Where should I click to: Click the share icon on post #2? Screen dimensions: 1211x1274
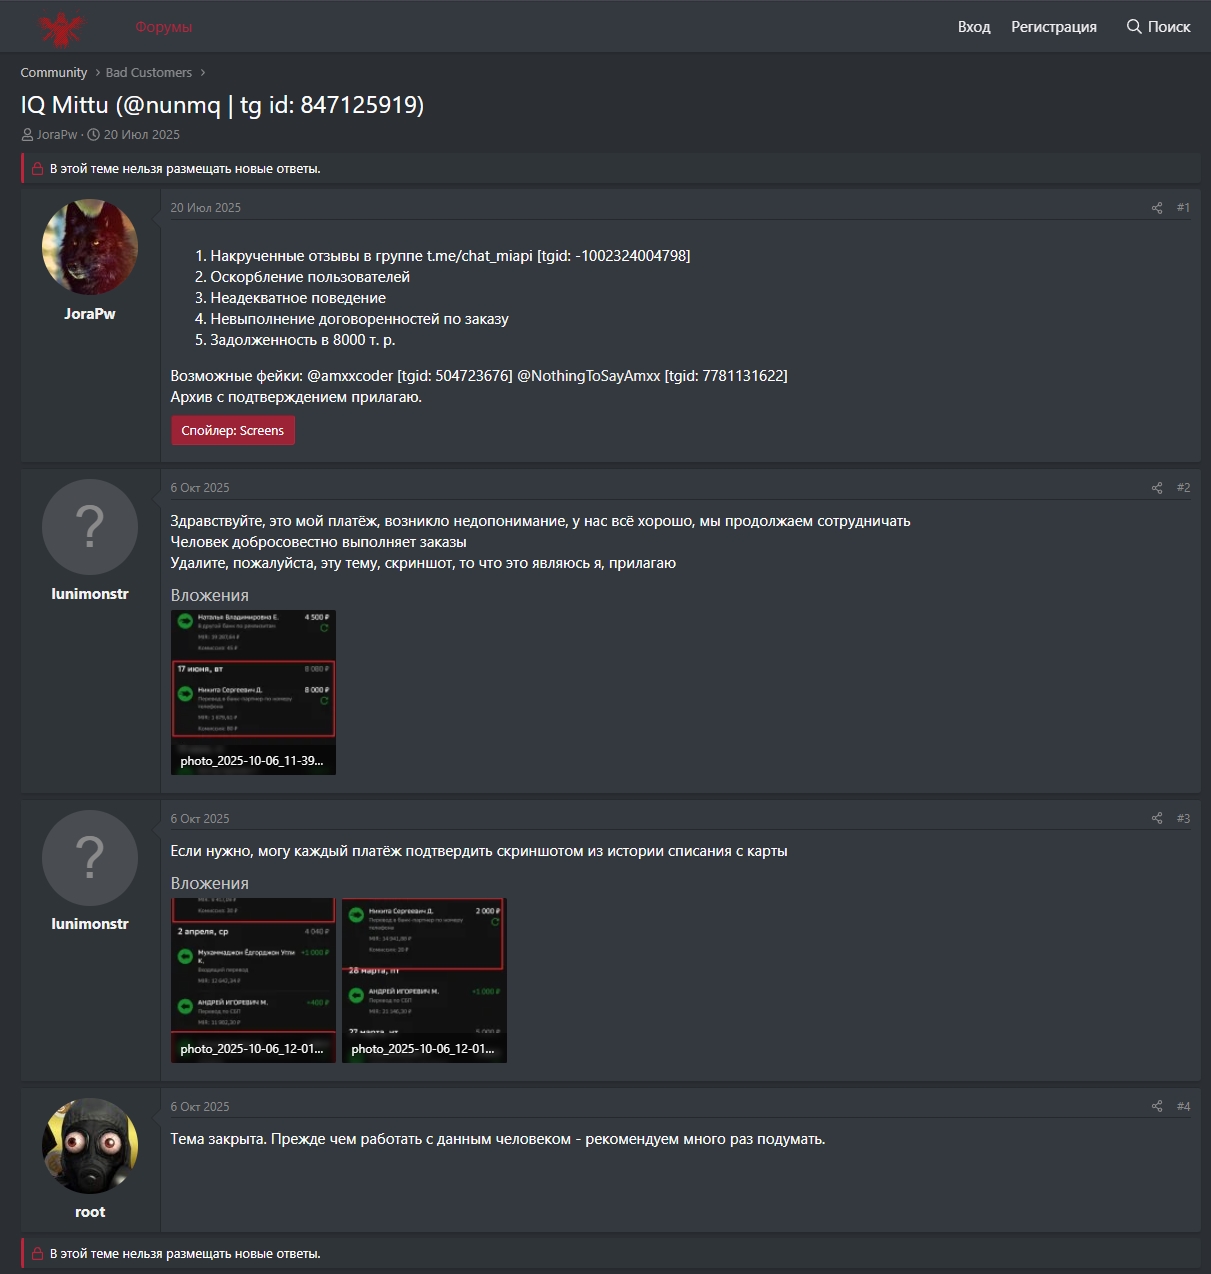click(1157, 488)
